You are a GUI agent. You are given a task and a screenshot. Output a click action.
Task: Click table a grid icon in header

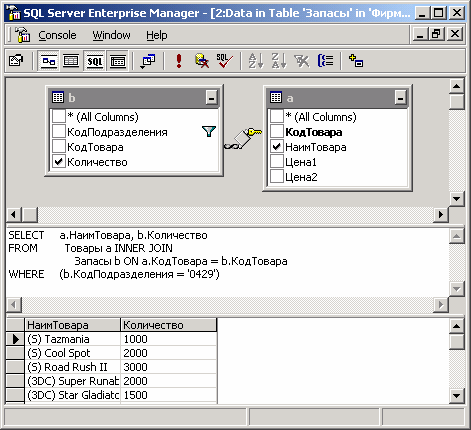point(276,97)
